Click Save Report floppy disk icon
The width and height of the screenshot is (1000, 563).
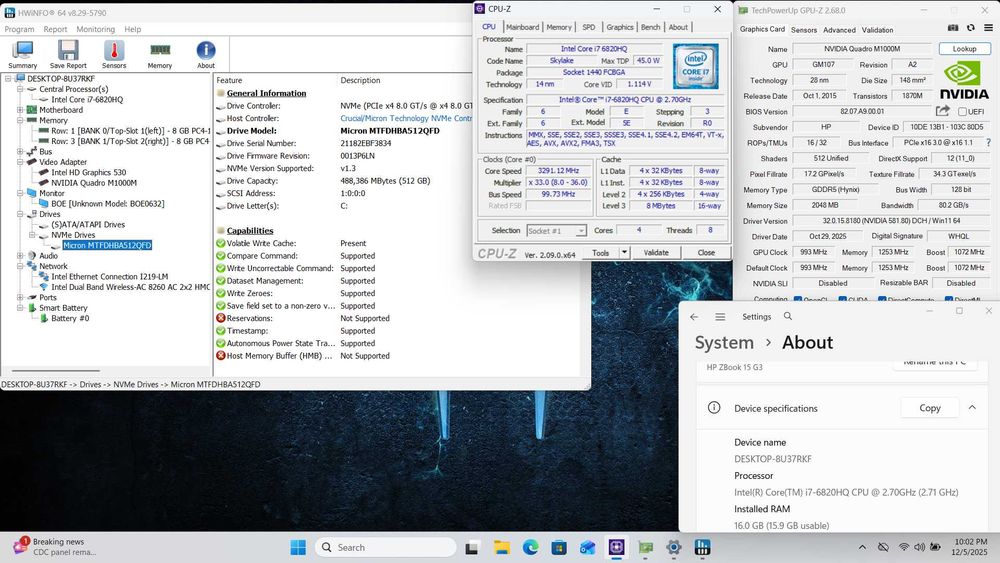point(68,54)
